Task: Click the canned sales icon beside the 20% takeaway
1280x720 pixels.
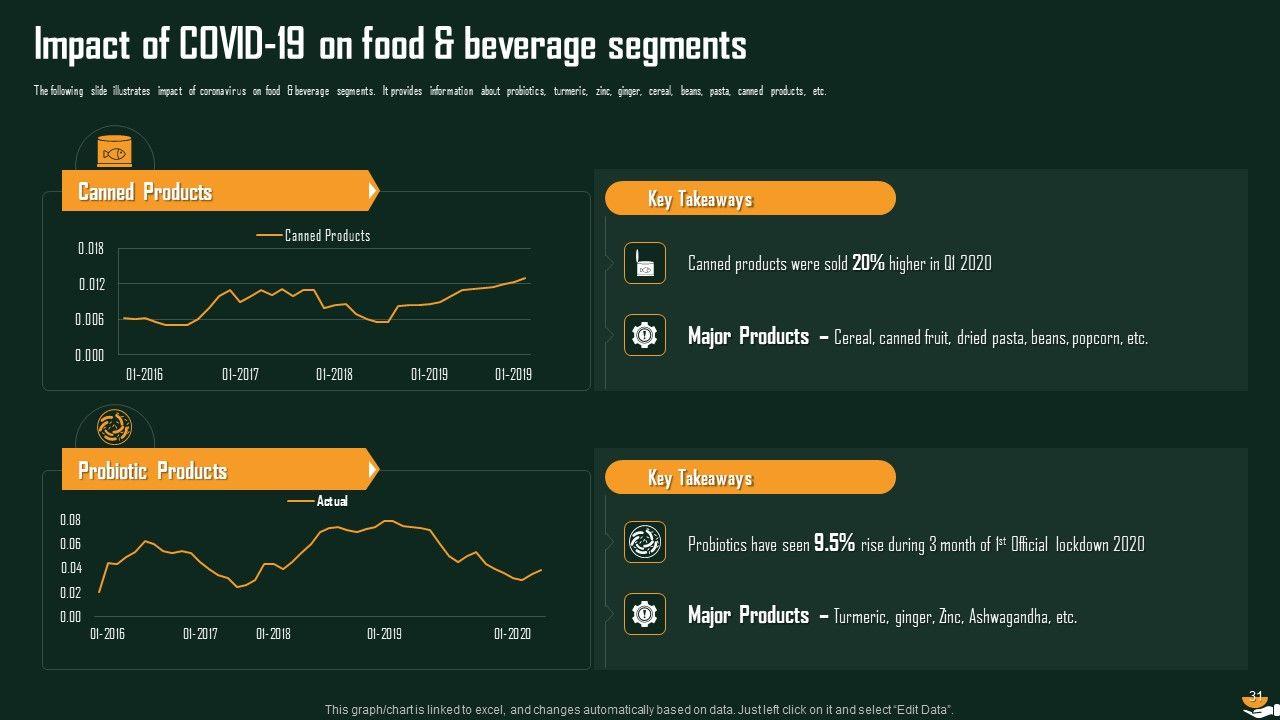Action: [645, 263]
